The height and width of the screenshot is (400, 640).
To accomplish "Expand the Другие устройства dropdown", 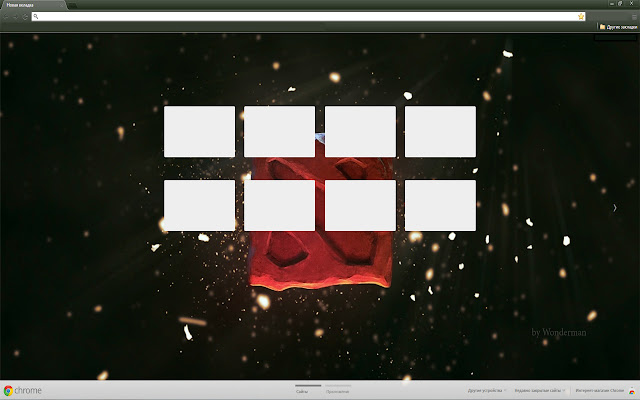I will coord(487,391).
